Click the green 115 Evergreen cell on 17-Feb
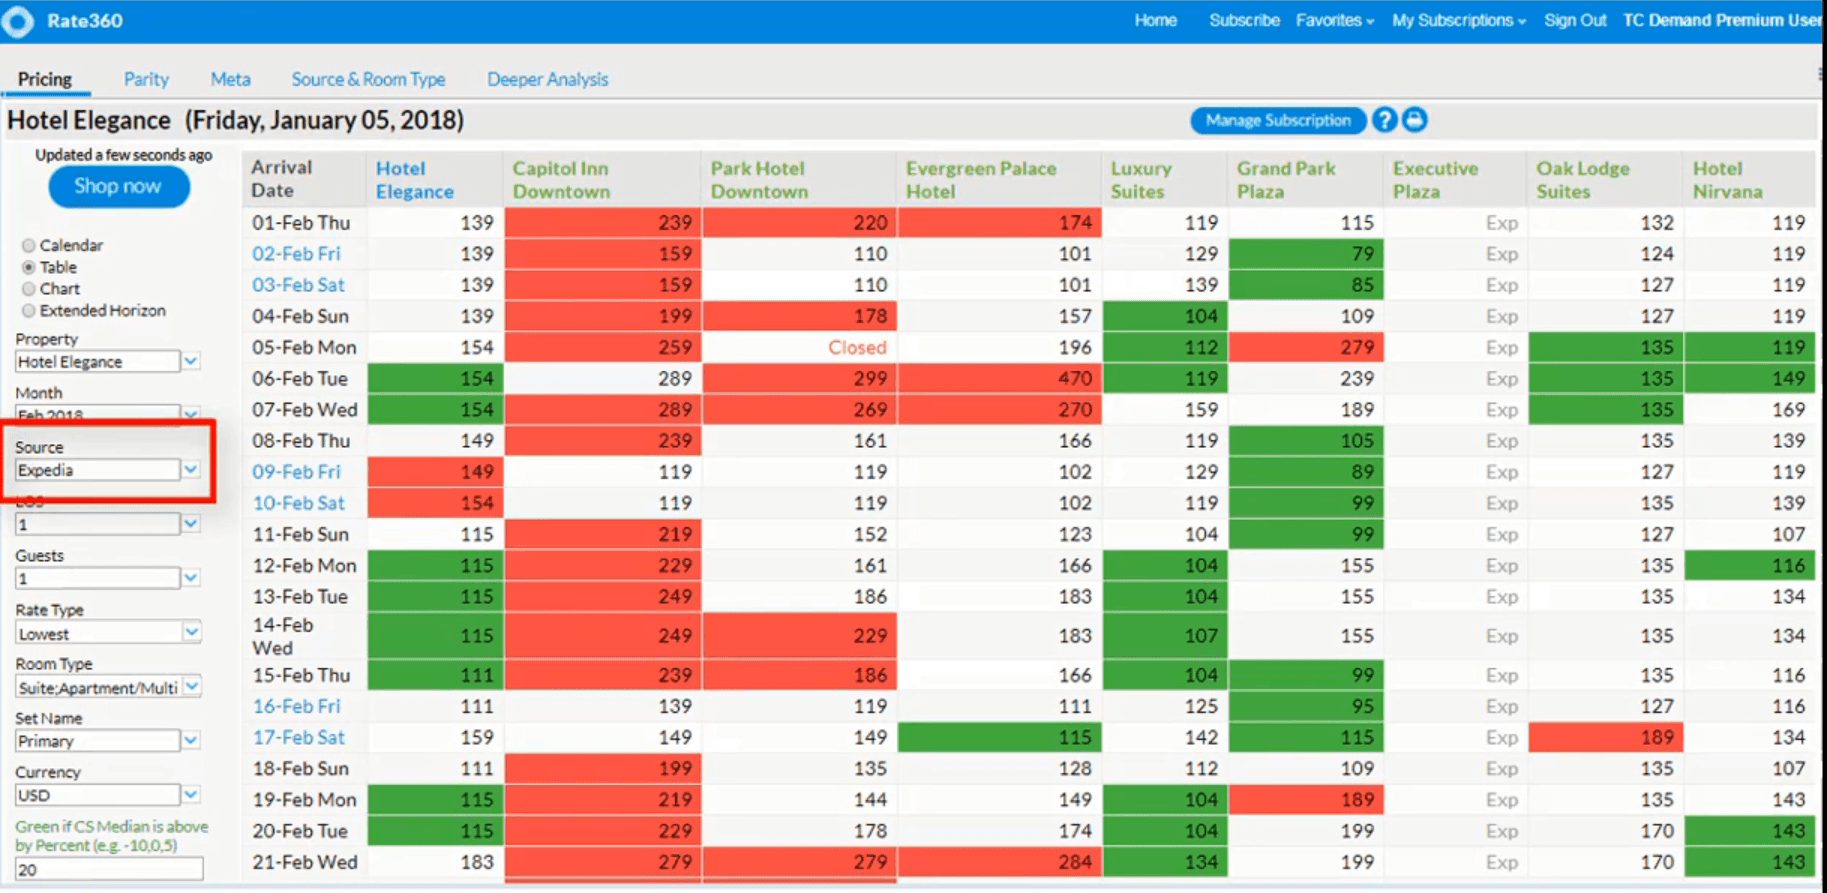 pos(1000,737)
